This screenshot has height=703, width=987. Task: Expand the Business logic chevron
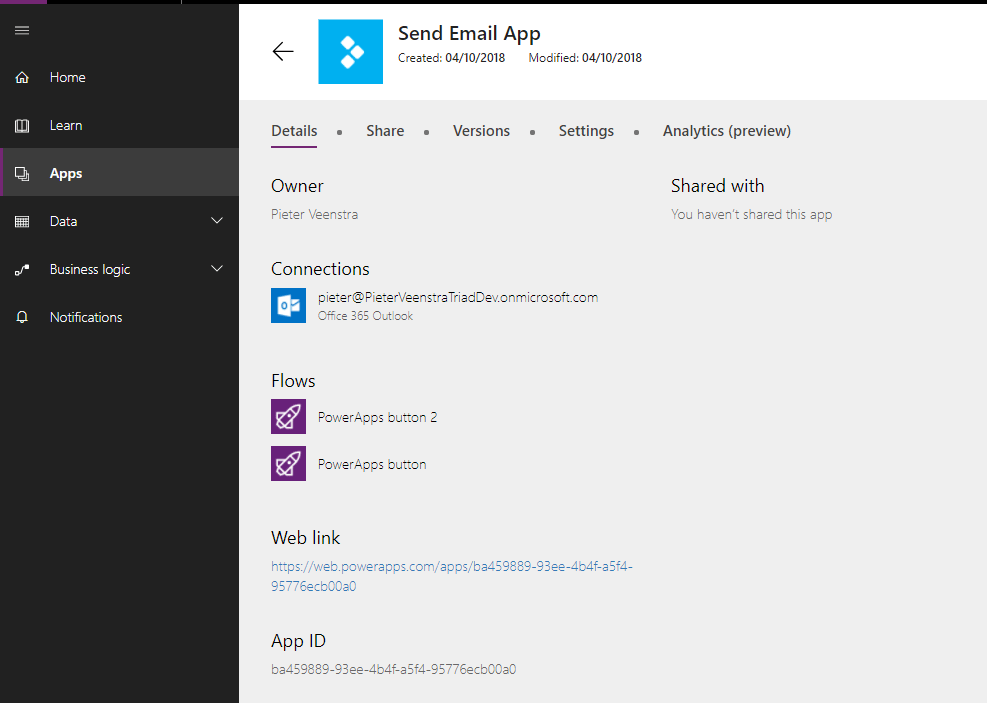coord(217,269)
